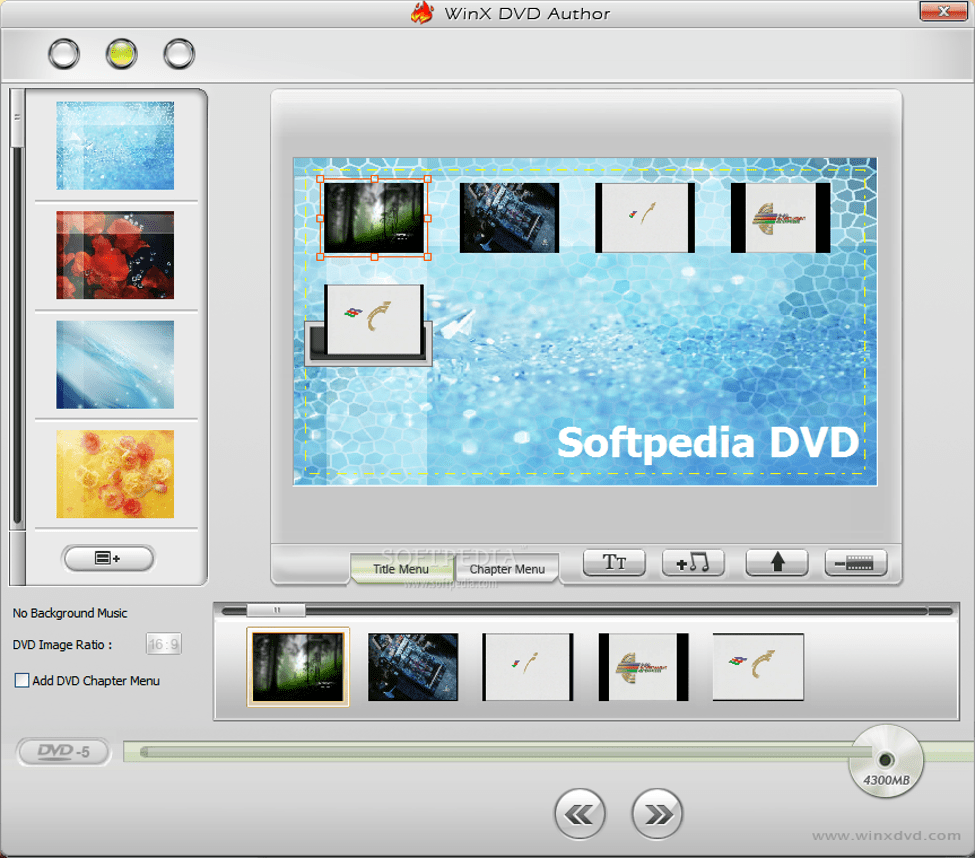Click the No Background Music label
This screenshot has height=858, width=975.
pos(70,613)
